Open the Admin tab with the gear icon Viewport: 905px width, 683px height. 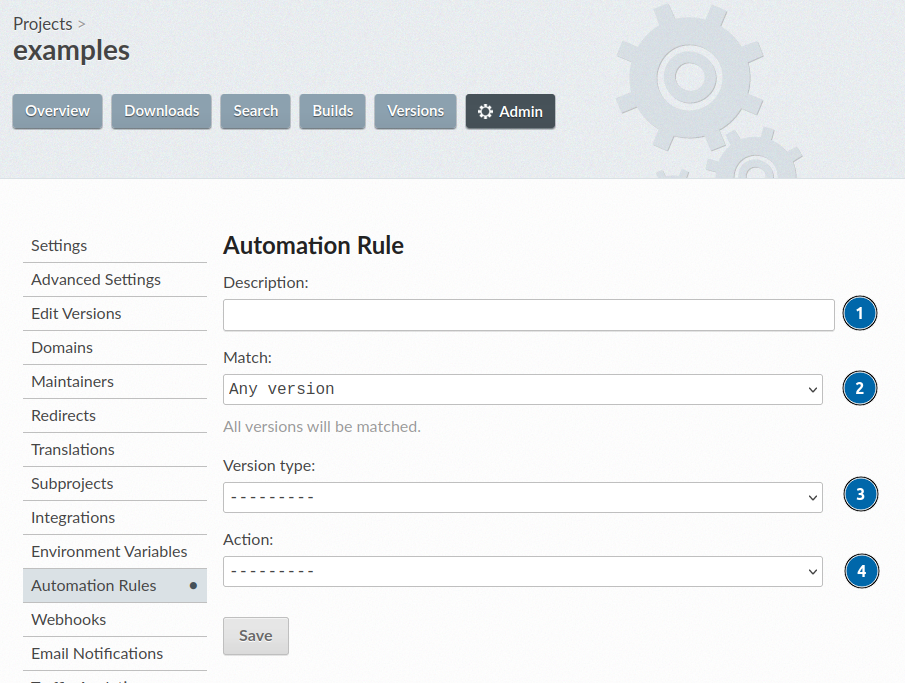pyautogui.click(x=510, y=111)
